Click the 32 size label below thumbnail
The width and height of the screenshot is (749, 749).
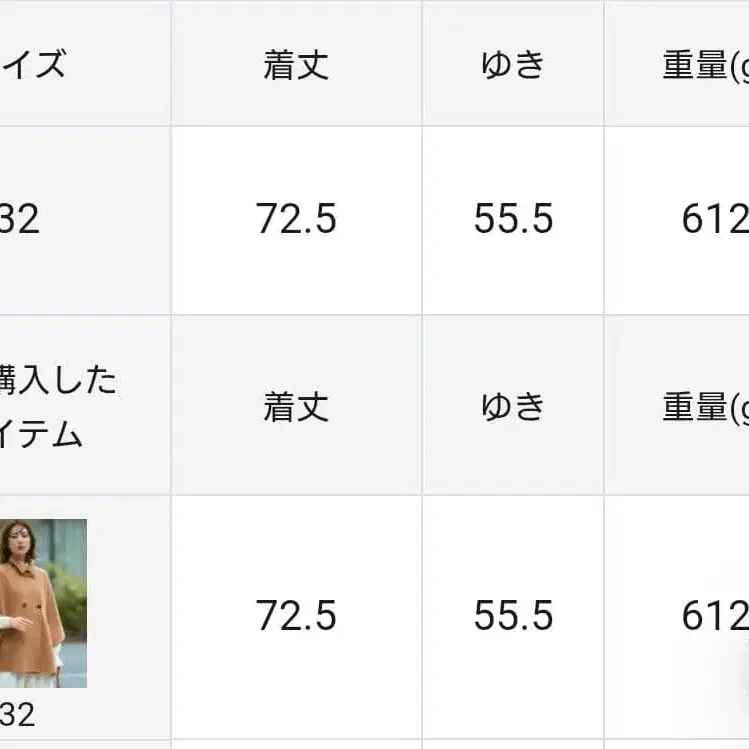tap(17, 714)
